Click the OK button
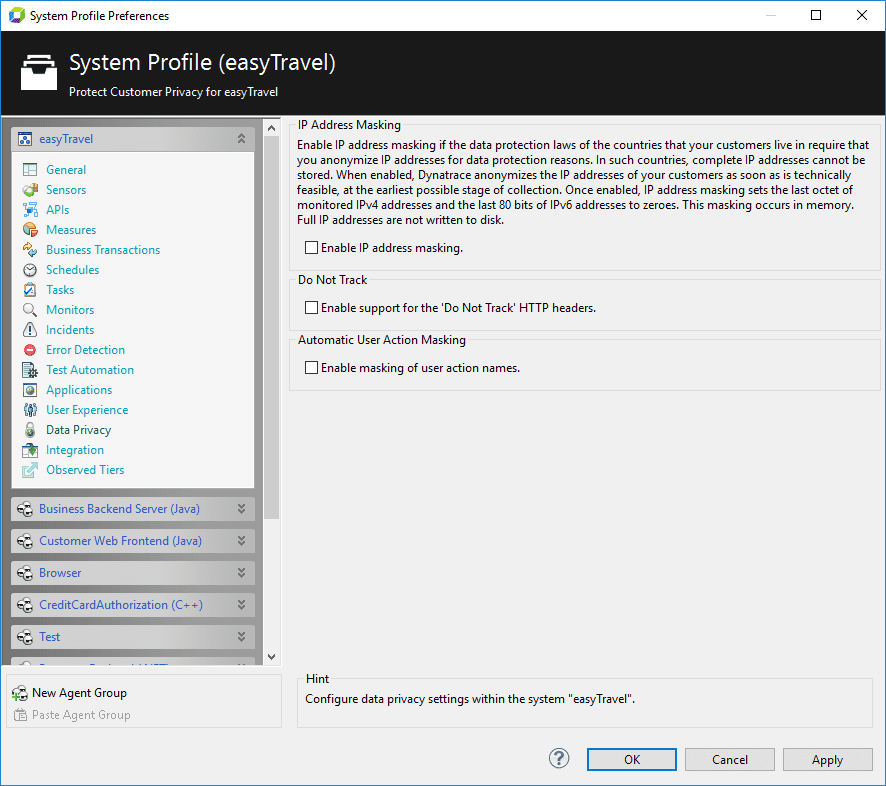Screen dimensions: 886x786 click(632, 759)
